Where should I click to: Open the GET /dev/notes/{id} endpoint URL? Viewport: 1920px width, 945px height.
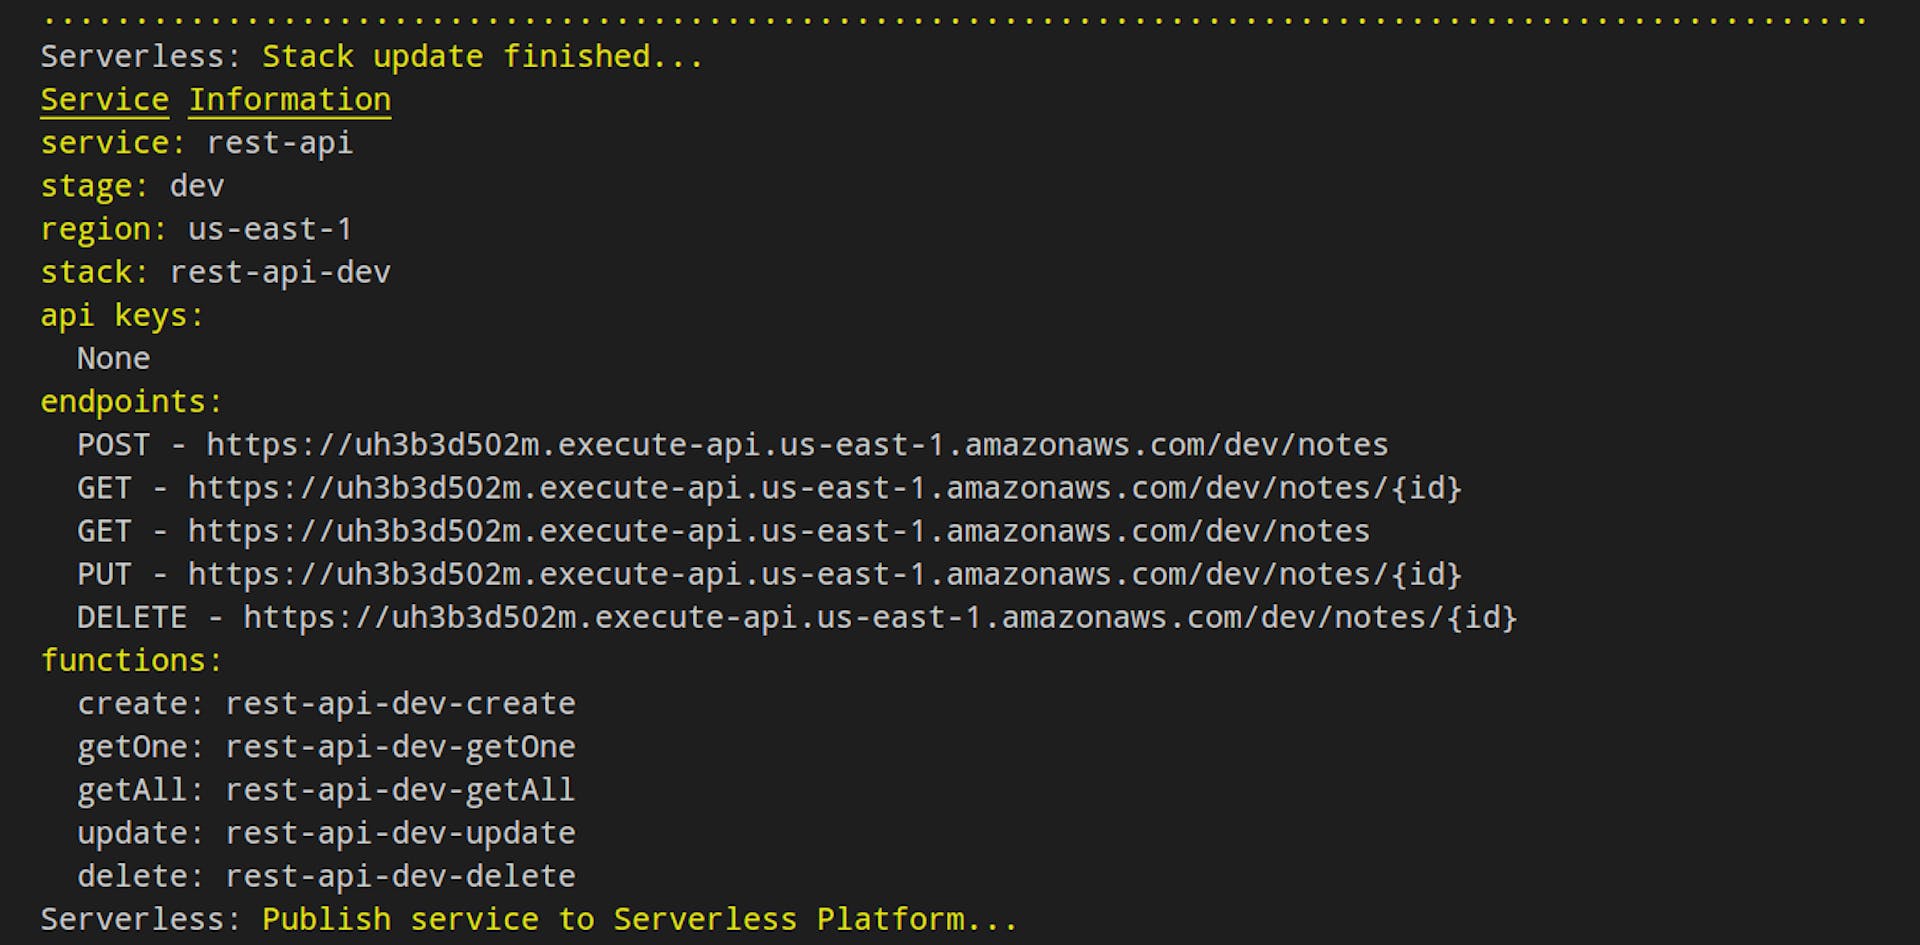click(x=820, y=487)
